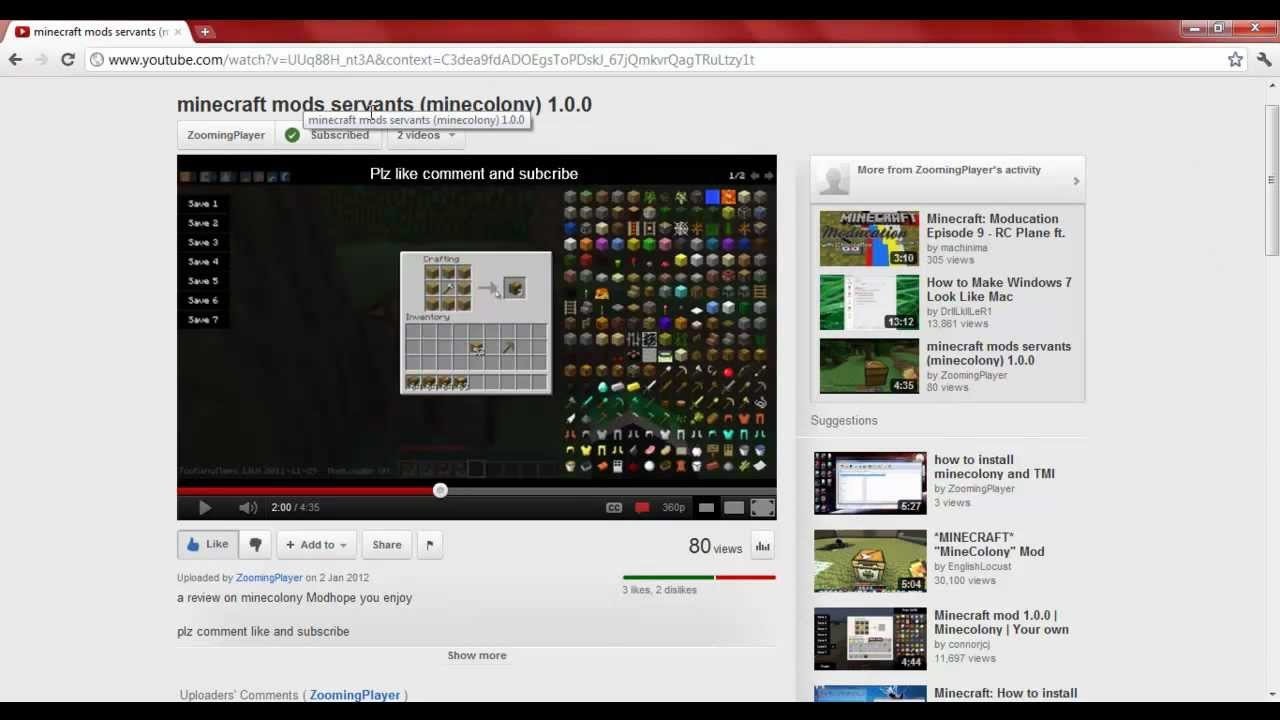The width and height of the screenshot is (1280, 720).
Task: Click ZoomingPlayer uploader link
Action: click(269, 577)
